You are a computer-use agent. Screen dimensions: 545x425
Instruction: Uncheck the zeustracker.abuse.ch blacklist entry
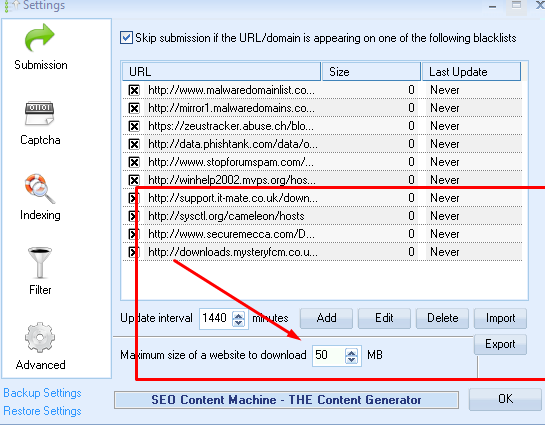(134, 126)
